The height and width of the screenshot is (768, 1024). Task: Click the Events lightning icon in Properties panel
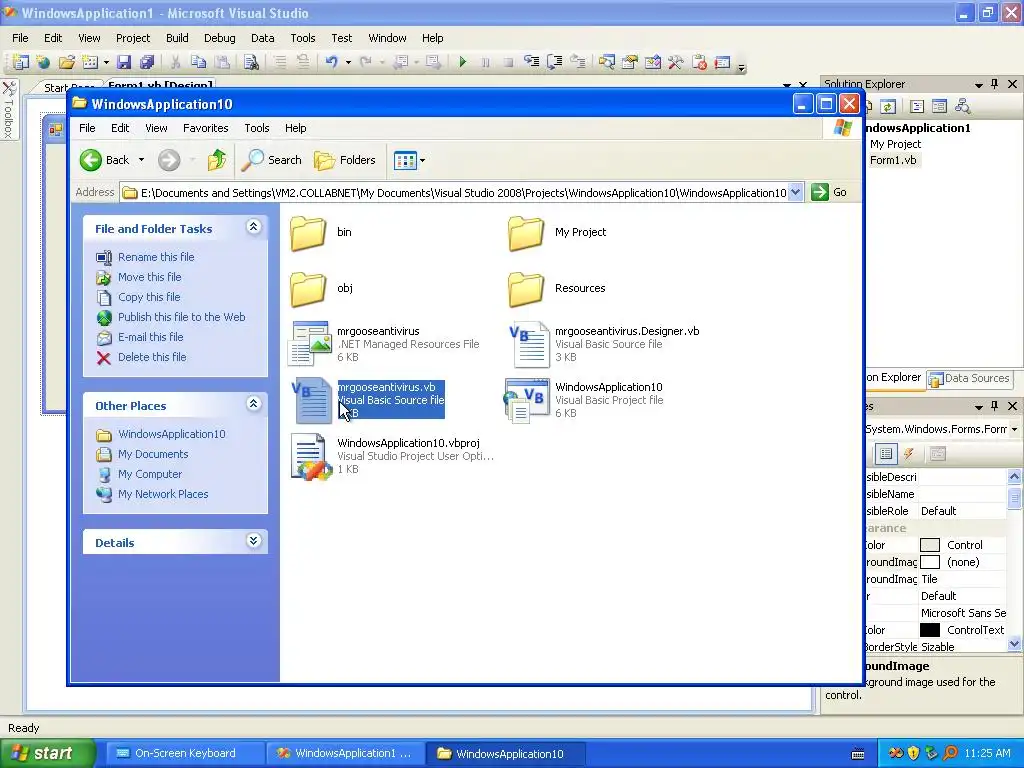pos(908,454)
